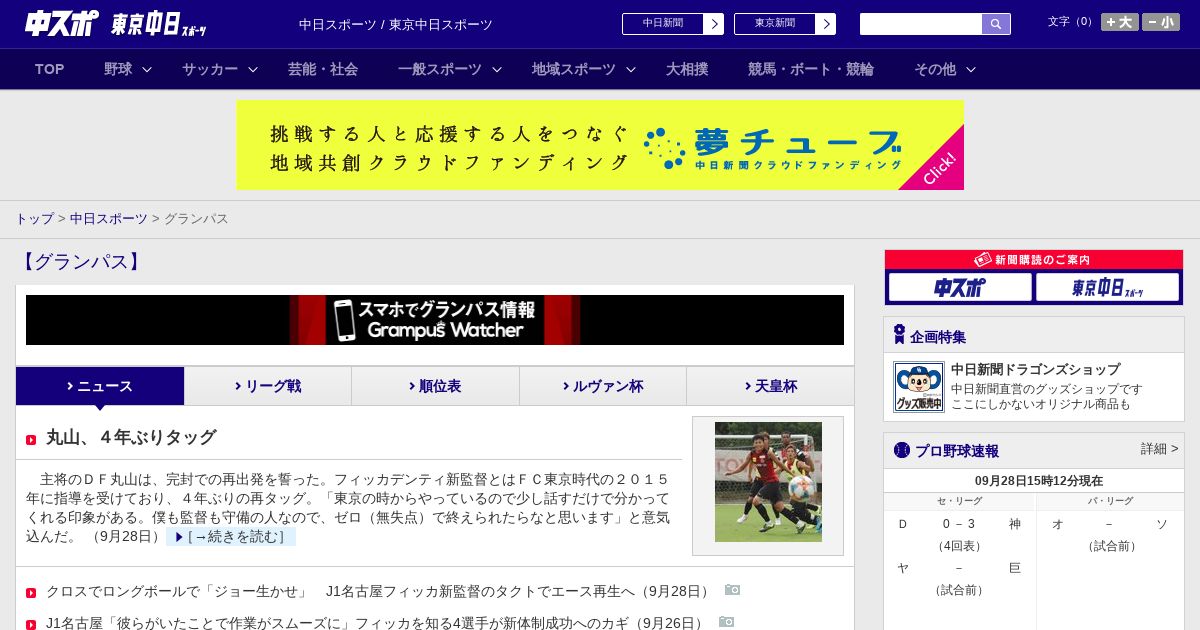Click the D 0-3 神 score row
Viewport: 1200px width, 630px height.
(959, 524)
